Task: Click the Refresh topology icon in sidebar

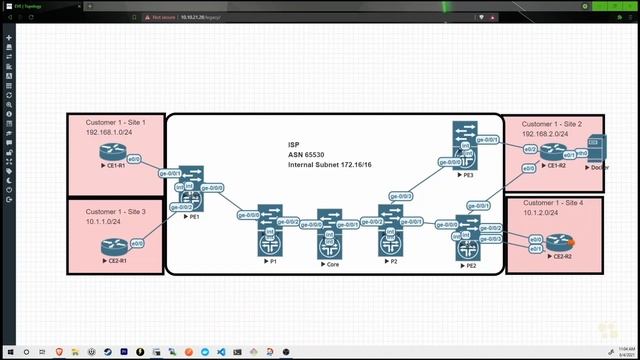Action: point(9,95)
